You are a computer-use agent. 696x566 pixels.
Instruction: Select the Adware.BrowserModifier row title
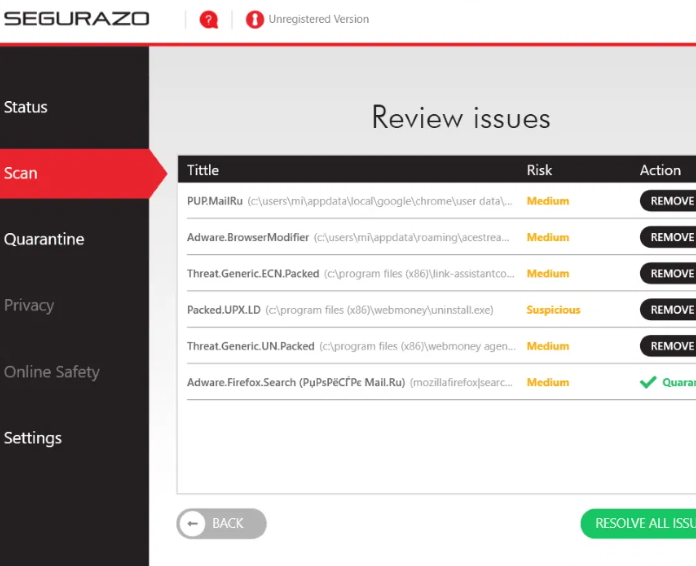click(x=248, y=237)
